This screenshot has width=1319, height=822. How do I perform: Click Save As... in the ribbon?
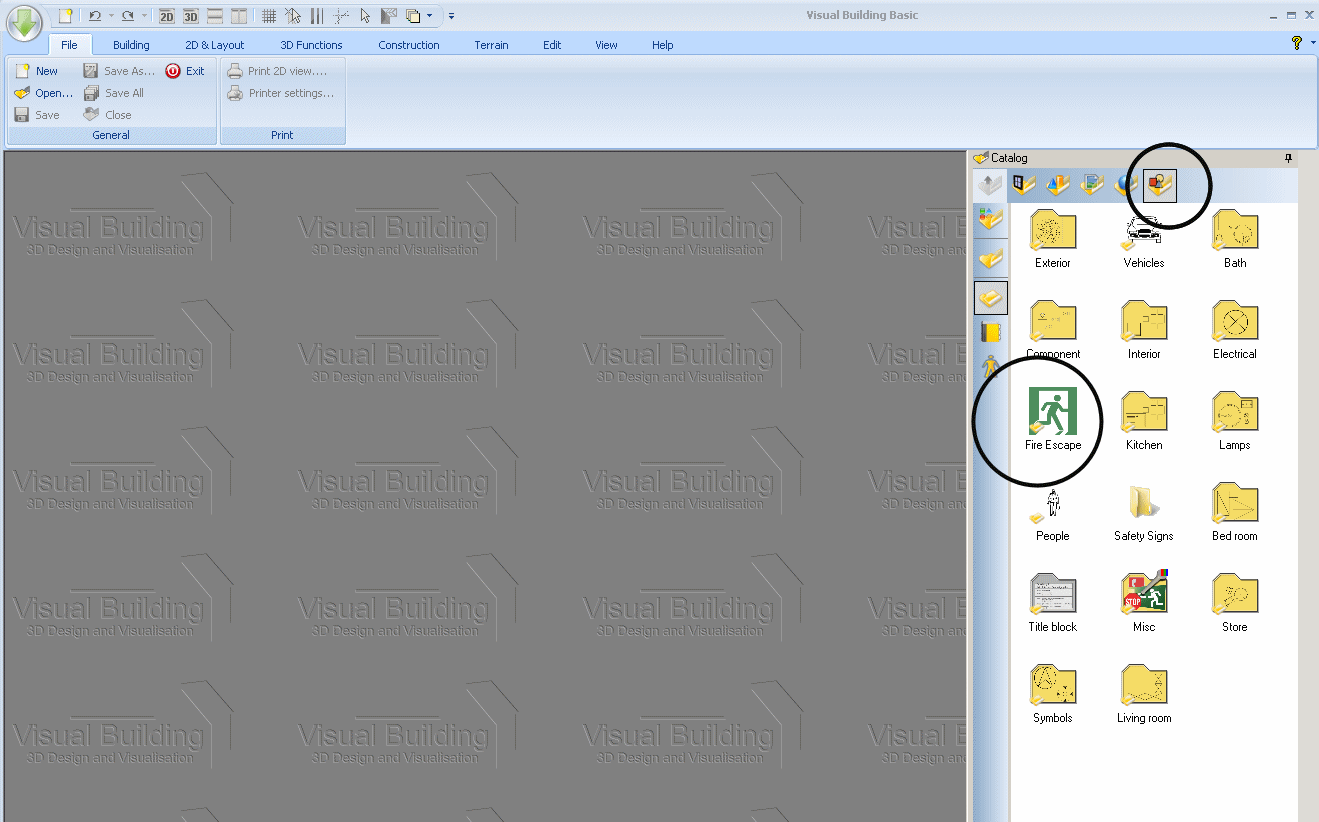(x=119, y=71)
